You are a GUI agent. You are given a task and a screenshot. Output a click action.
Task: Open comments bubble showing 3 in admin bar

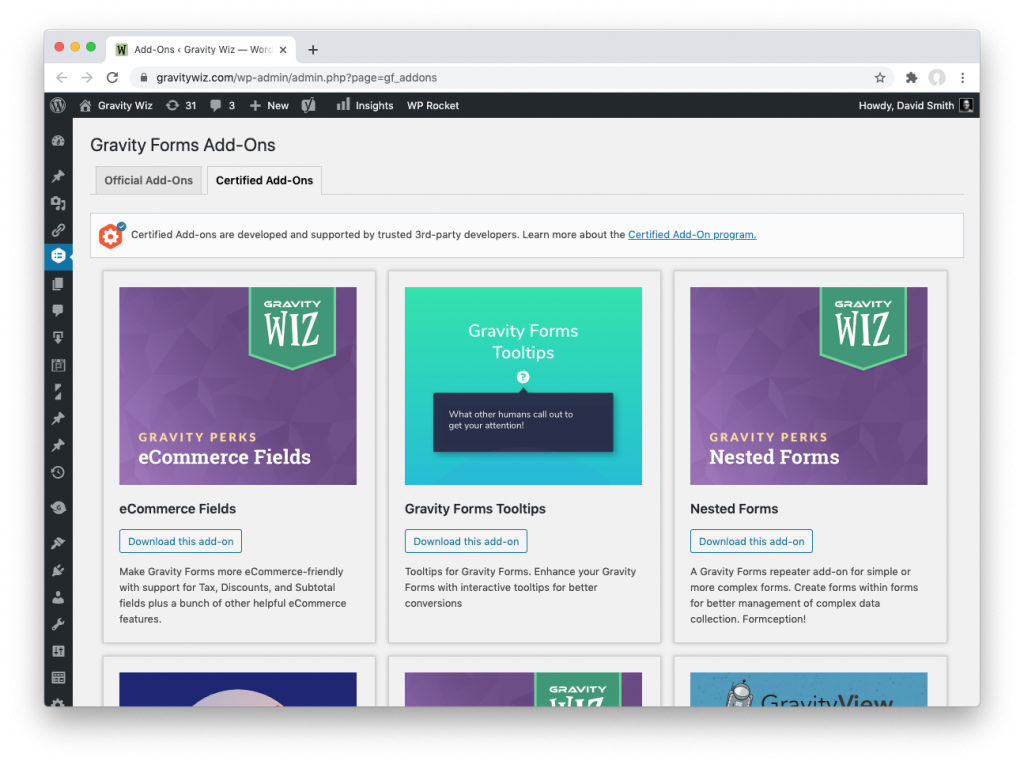tap(222, 105)
